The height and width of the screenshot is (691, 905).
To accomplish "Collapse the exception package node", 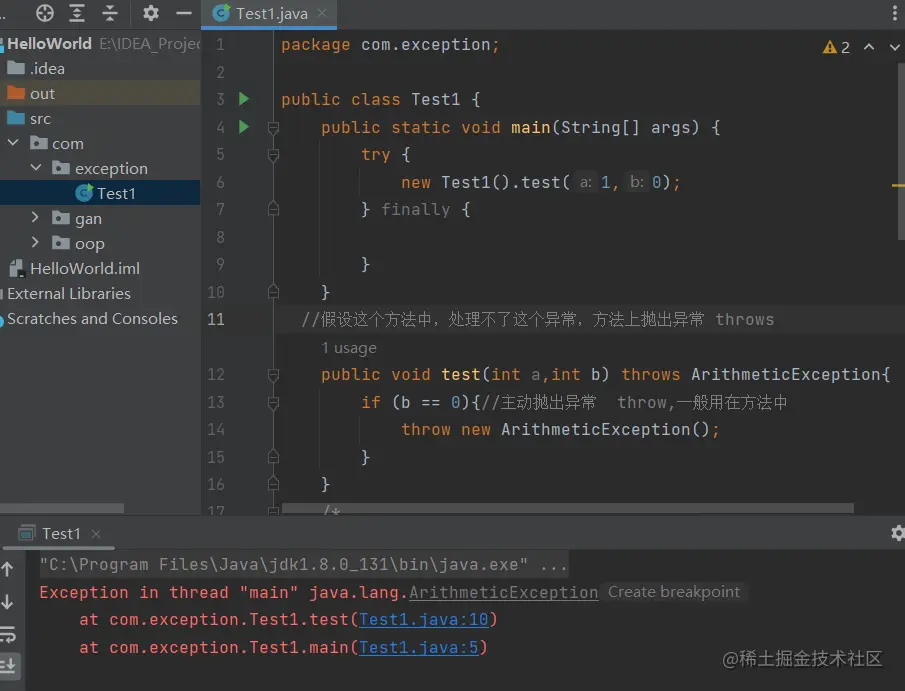I will pyautogui.click(x=36, y=167).
